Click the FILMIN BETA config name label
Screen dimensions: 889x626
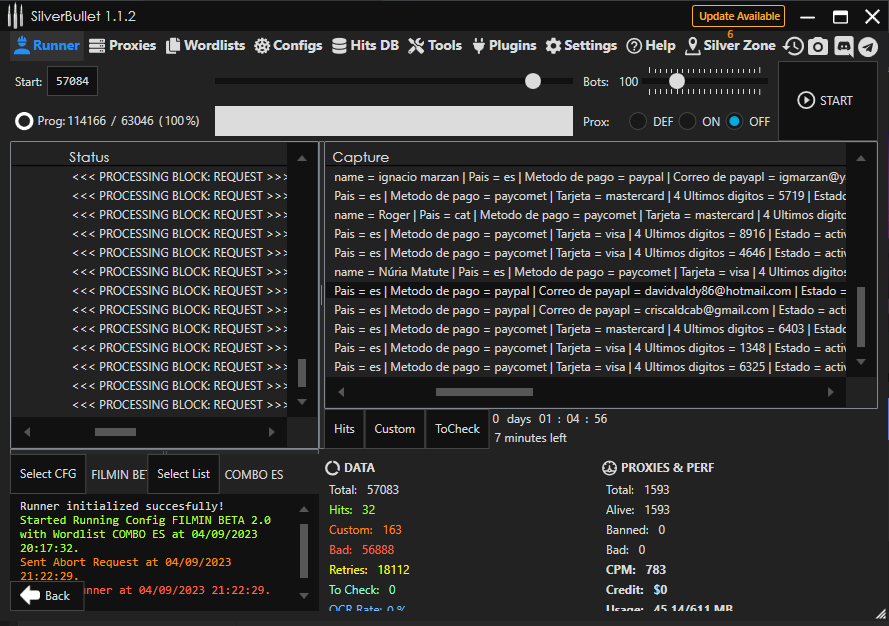pos(118,475)
